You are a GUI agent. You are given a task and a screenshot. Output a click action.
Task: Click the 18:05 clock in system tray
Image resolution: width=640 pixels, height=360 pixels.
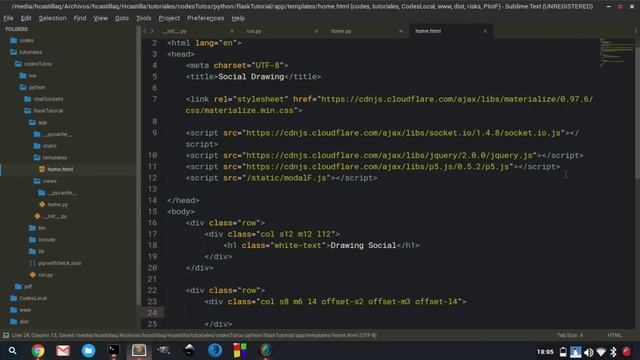pos(545,352)
